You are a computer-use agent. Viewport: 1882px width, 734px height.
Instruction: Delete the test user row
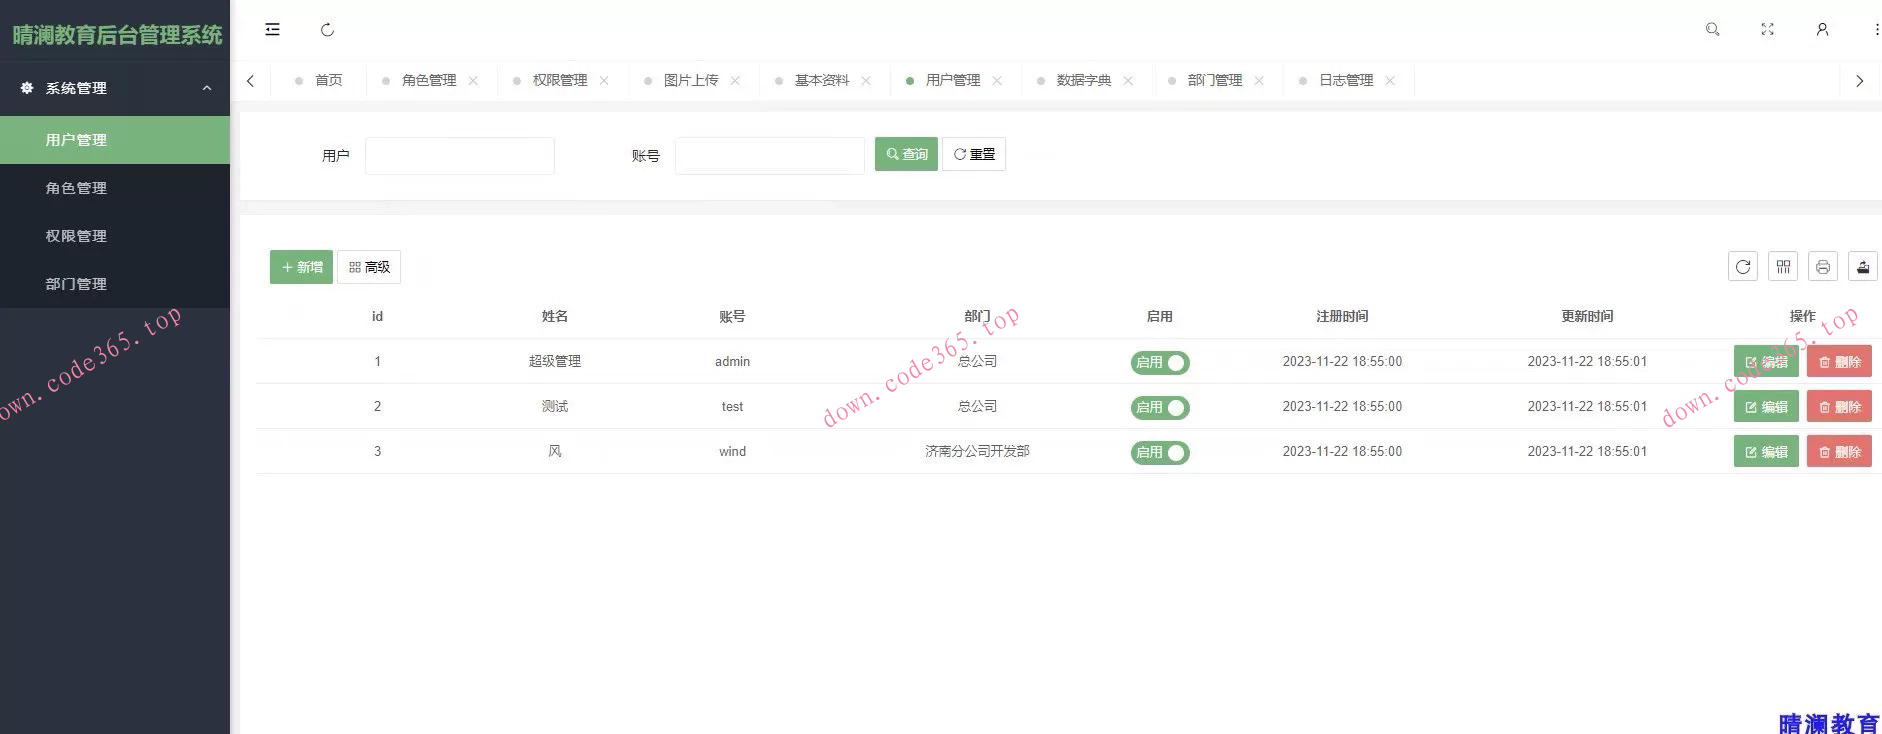click(x=1839, y=407)
